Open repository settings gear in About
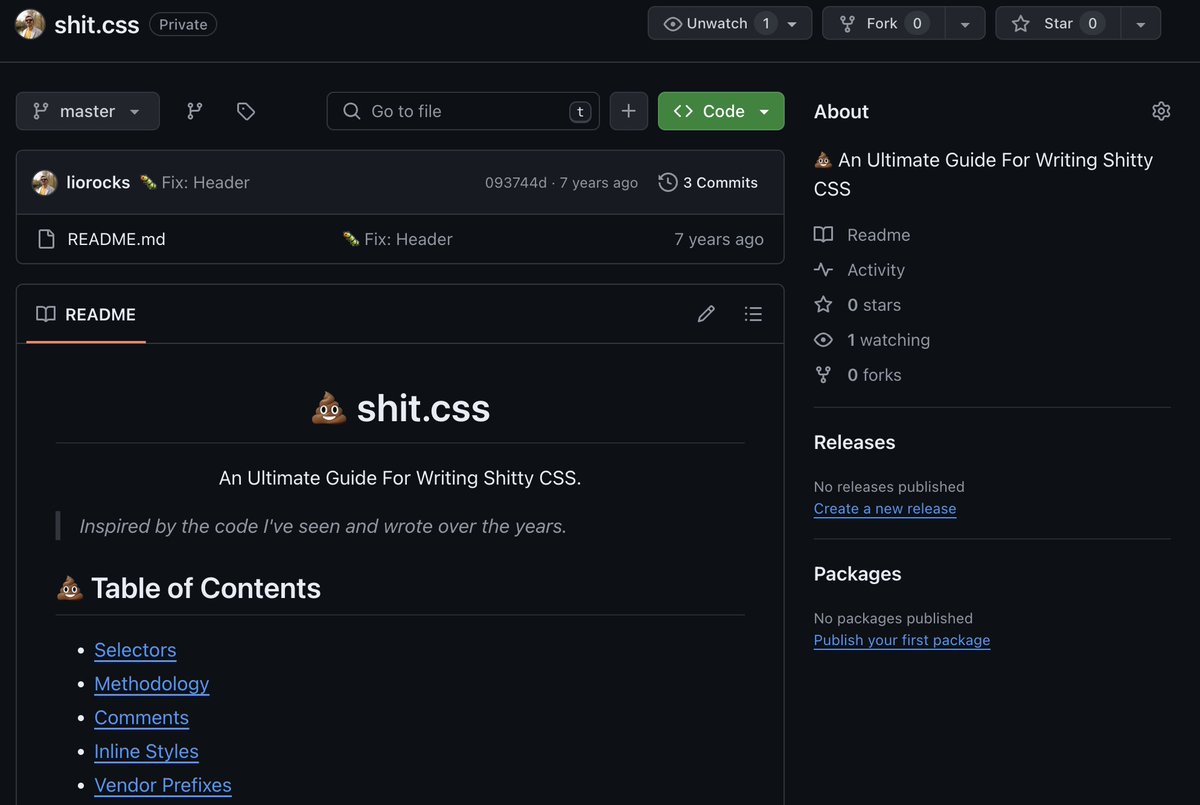 pos(1161,111)
